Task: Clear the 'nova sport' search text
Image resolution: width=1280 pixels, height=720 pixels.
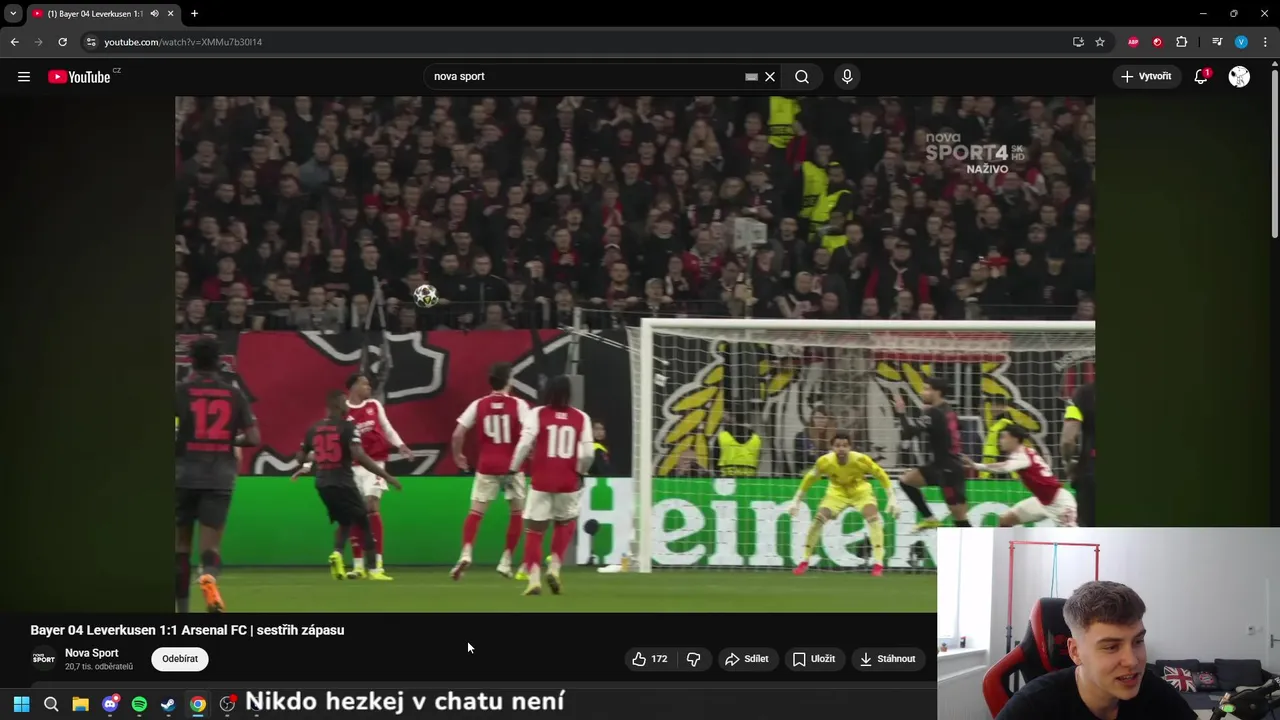Action: 770,77
